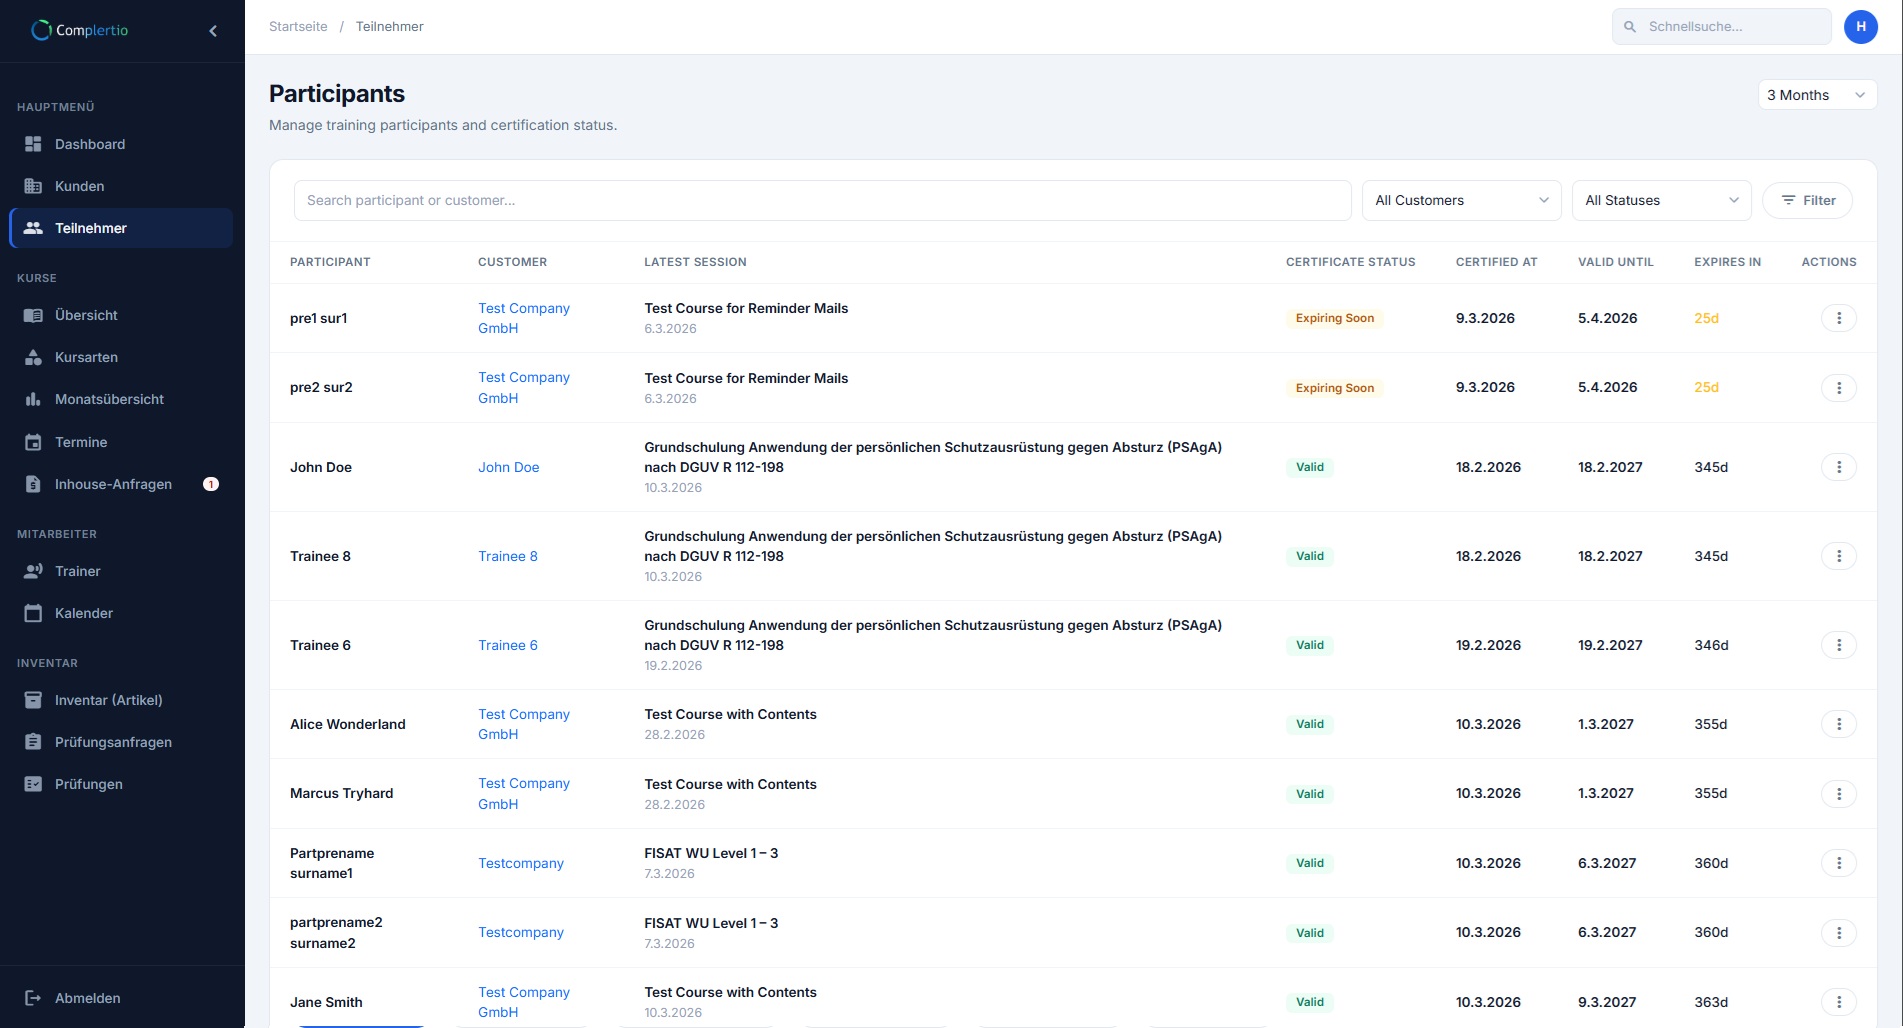Expand the All Customers dropdown
Image resolution: width=1903 pixels, height=1028 pixels.
point(1461,200)
